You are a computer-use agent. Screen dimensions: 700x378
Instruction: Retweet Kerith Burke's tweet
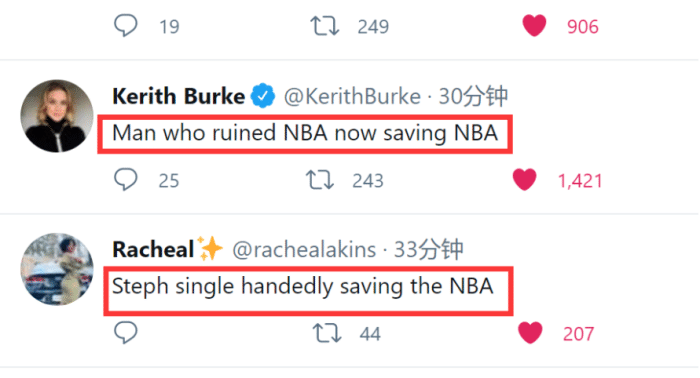click(320, 180)
